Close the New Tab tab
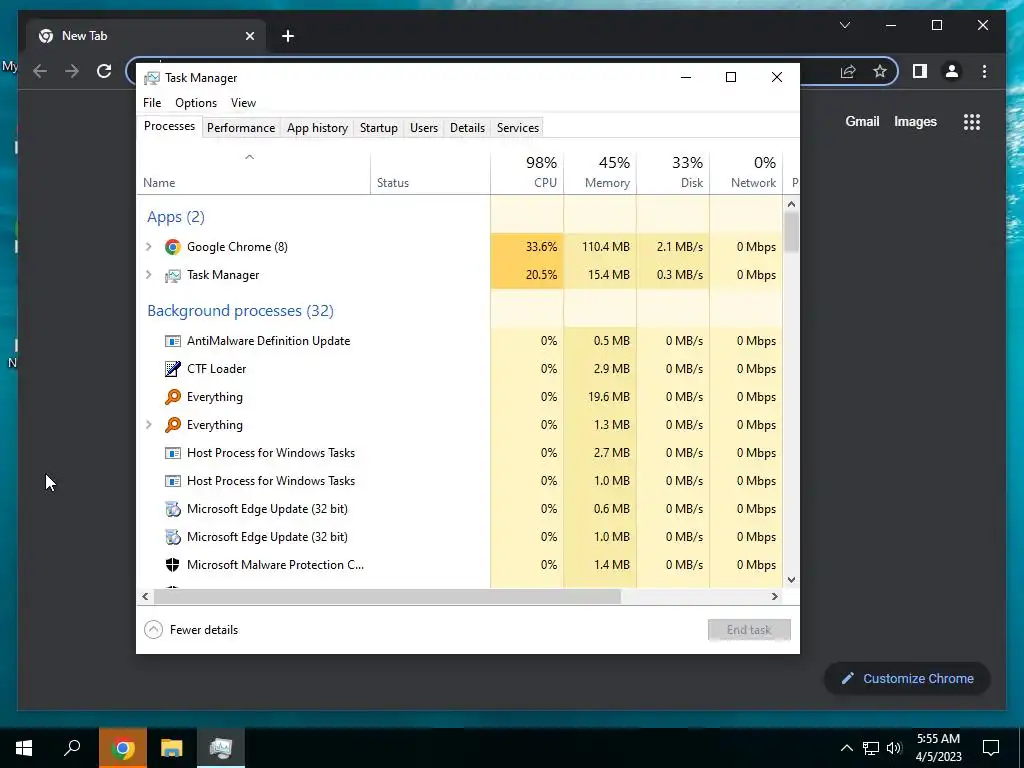 click(249, 37)
